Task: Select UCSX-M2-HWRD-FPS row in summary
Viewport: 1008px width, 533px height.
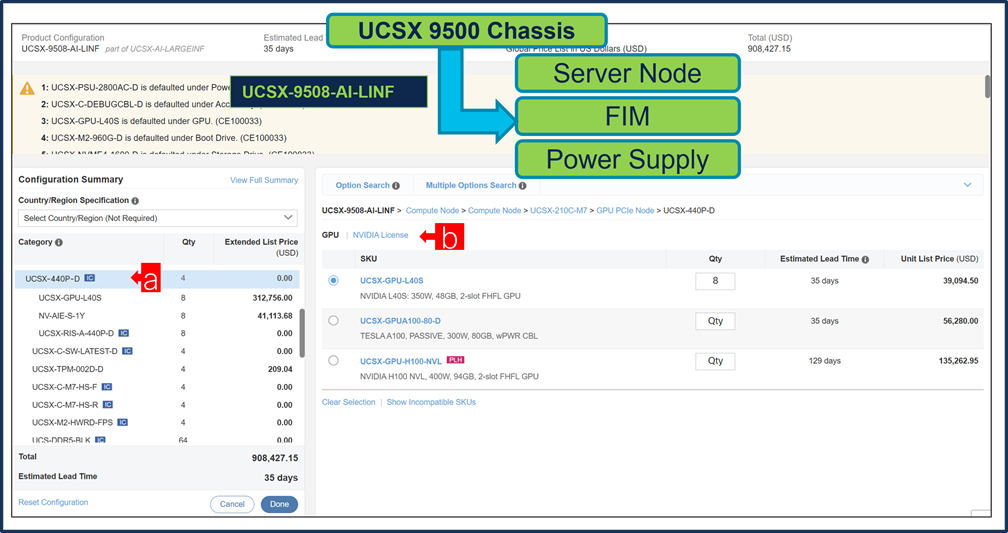Action: click(157, 422)
